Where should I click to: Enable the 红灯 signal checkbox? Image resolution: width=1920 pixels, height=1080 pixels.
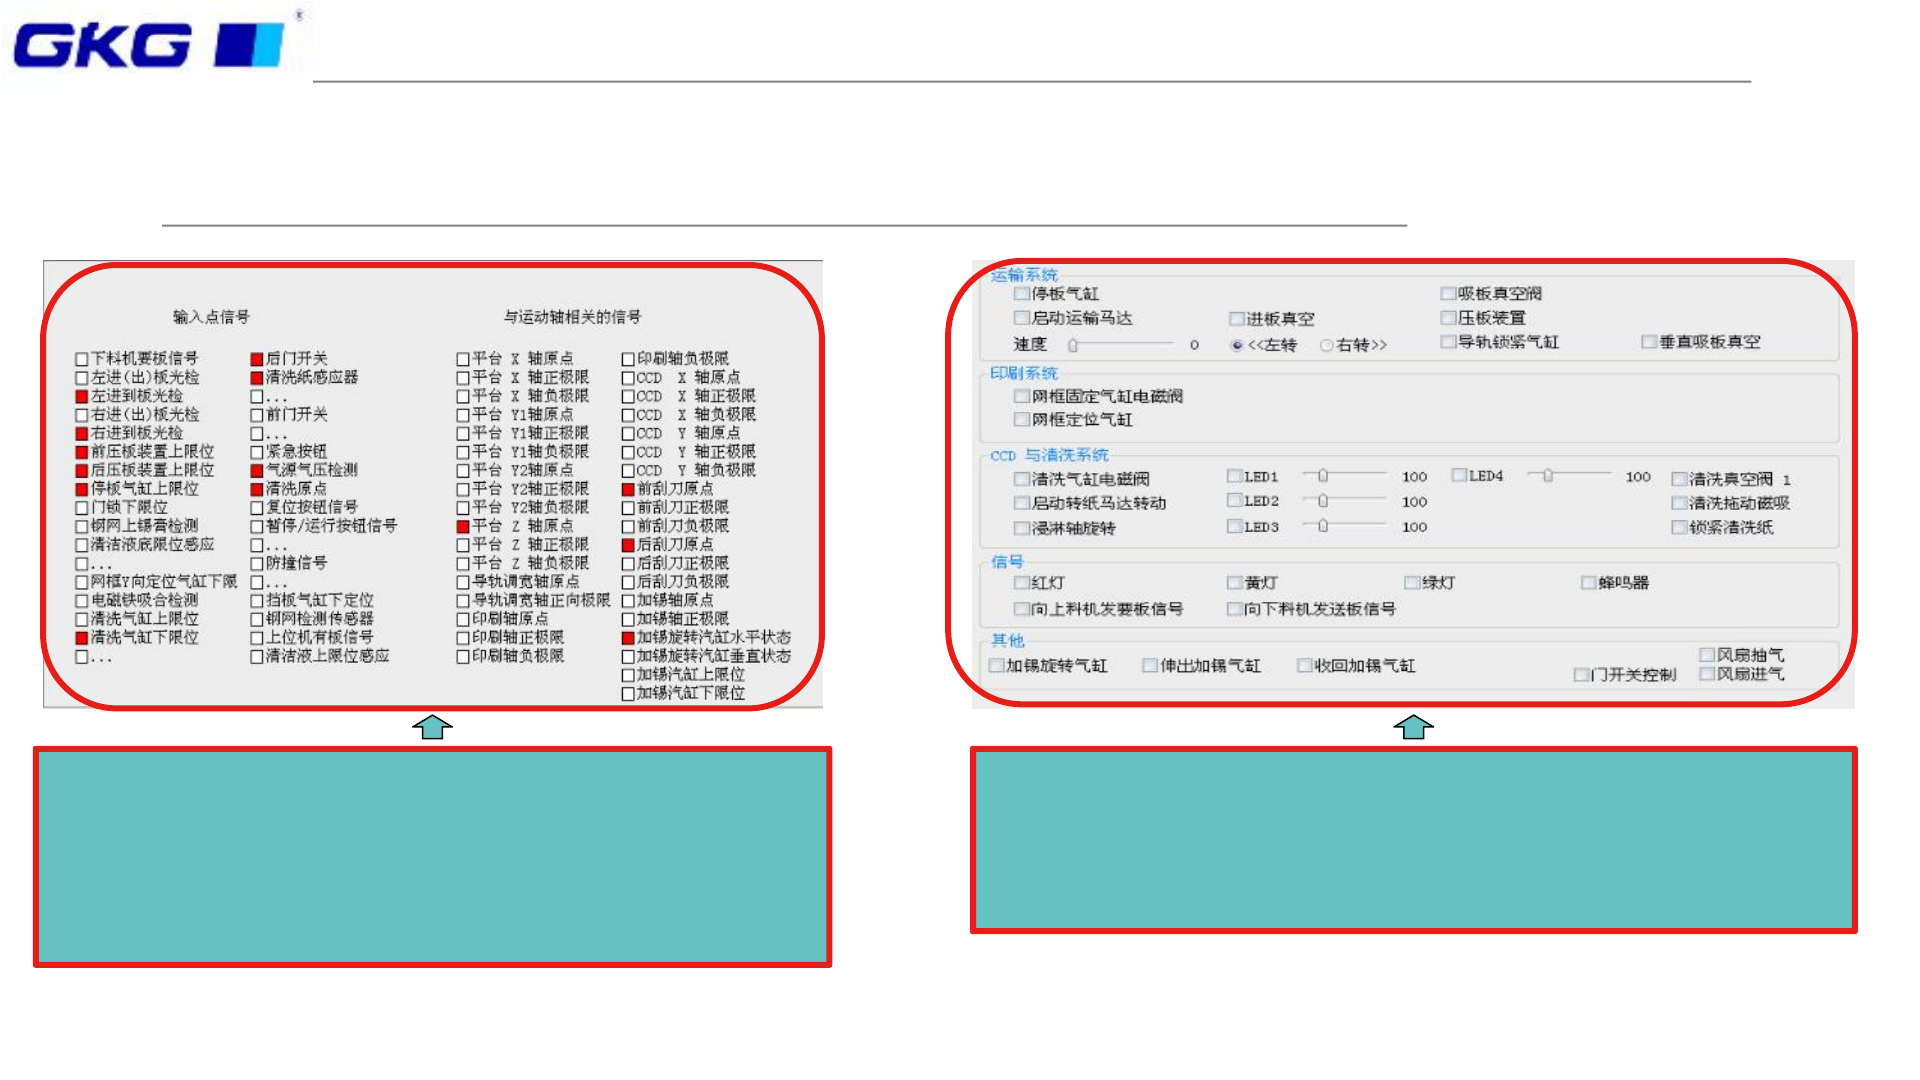pos(1021,582)
